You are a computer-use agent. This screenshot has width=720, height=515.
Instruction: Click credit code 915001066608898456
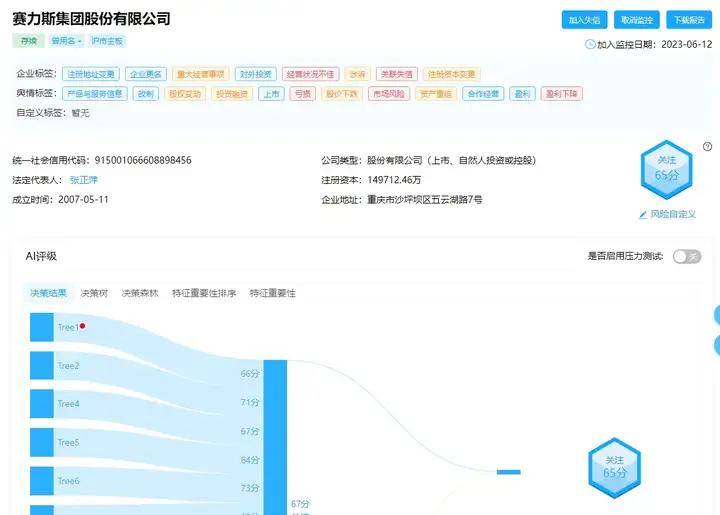(143, 160)
